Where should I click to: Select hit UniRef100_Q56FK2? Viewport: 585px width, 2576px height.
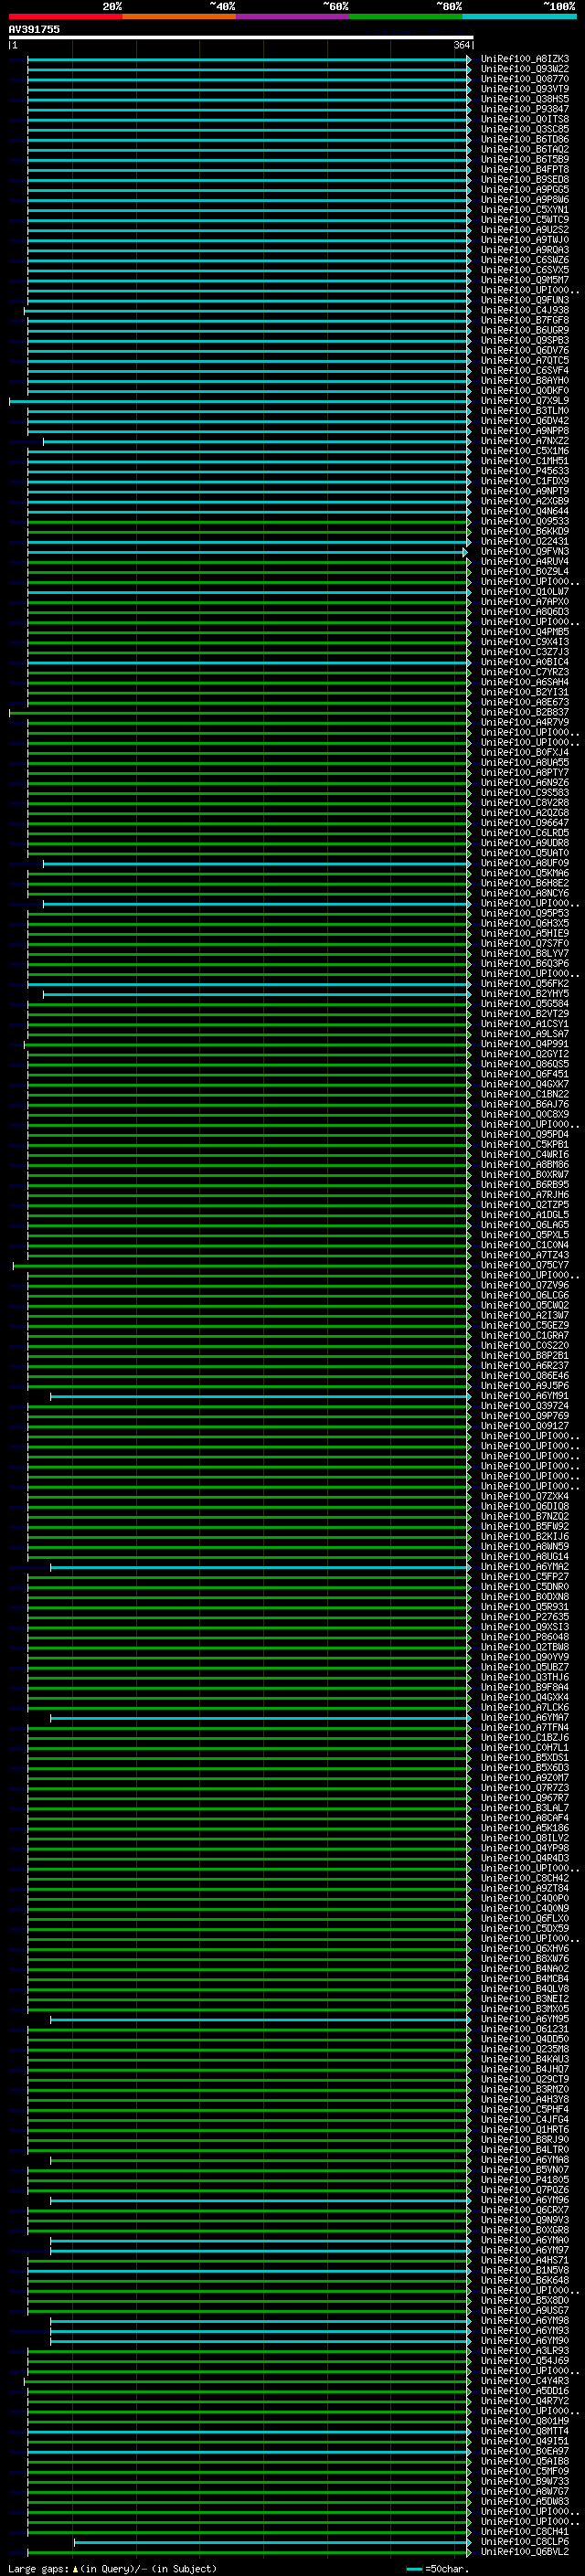[525, 984]
